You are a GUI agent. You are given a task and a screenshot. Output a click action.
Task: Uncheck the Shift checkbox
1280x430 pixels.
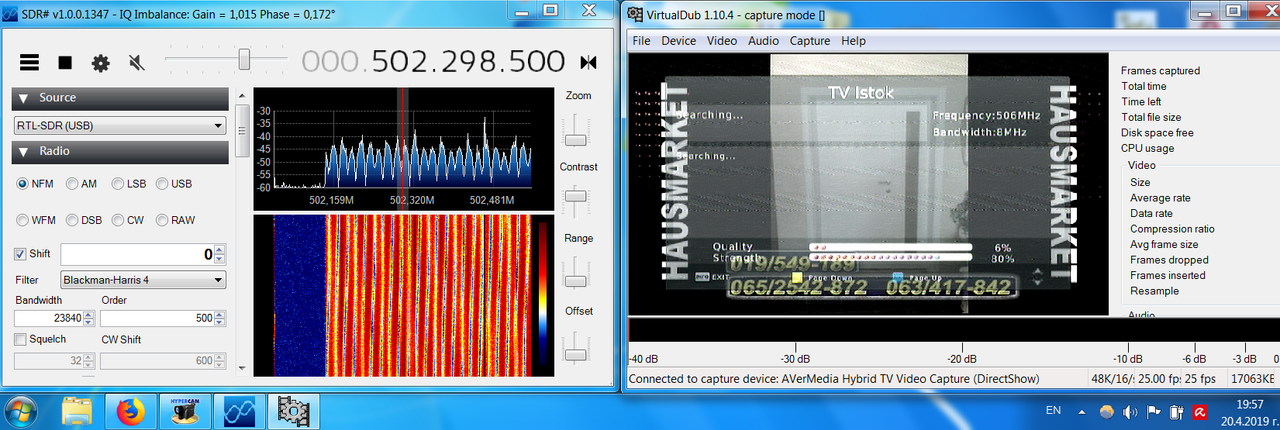coord(21,254)
